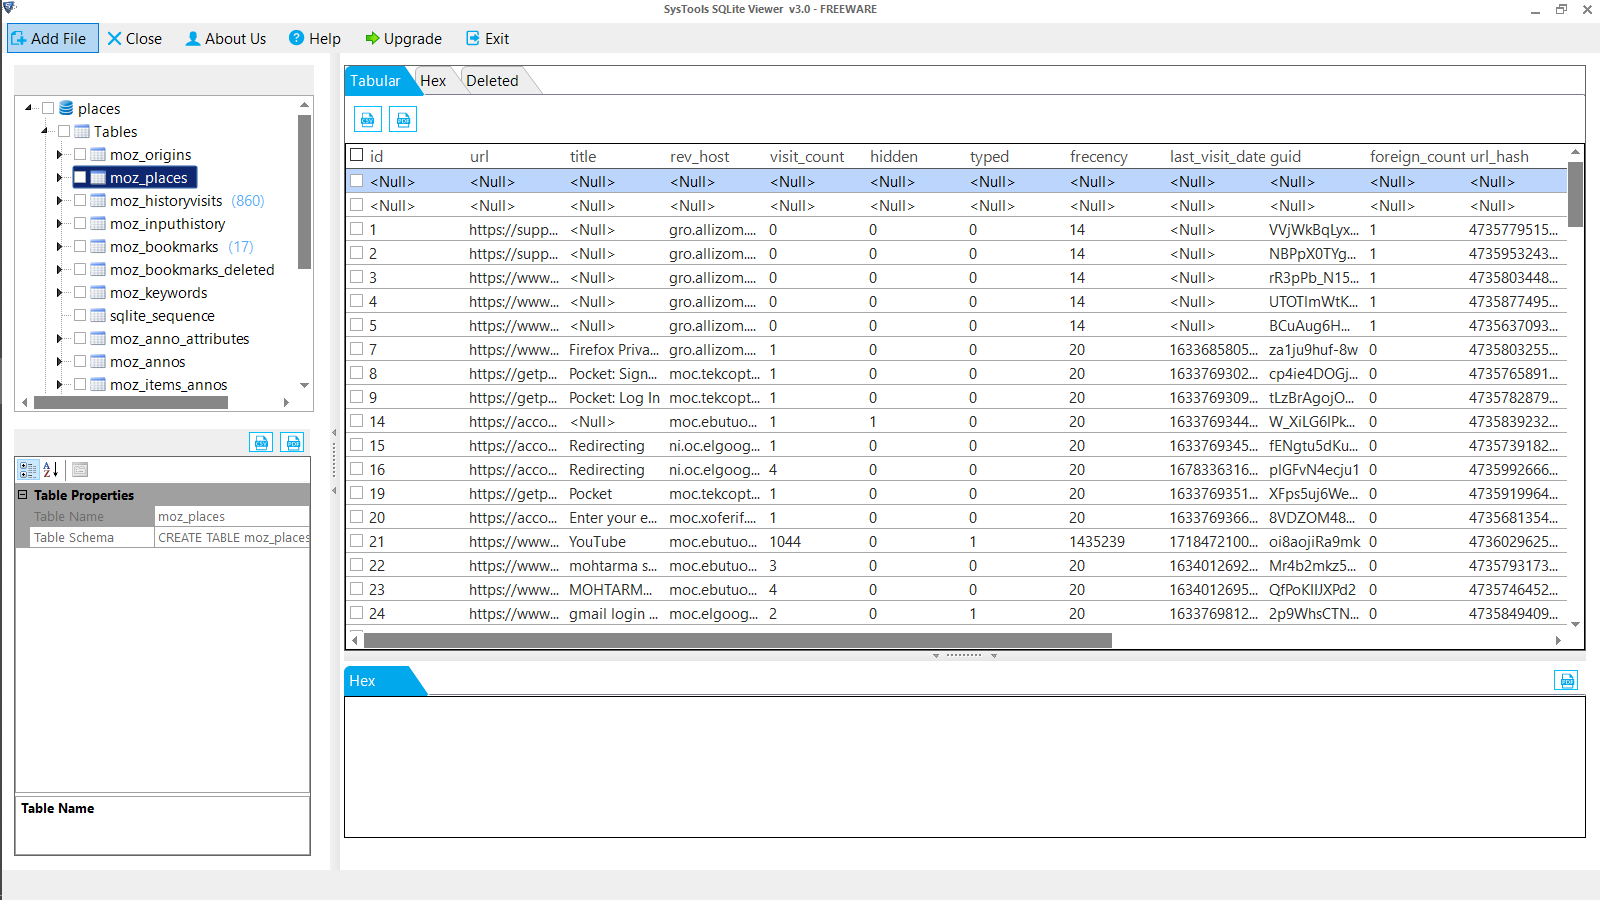Click the table's vertical scrollbar thumb

coord(1575,195)
